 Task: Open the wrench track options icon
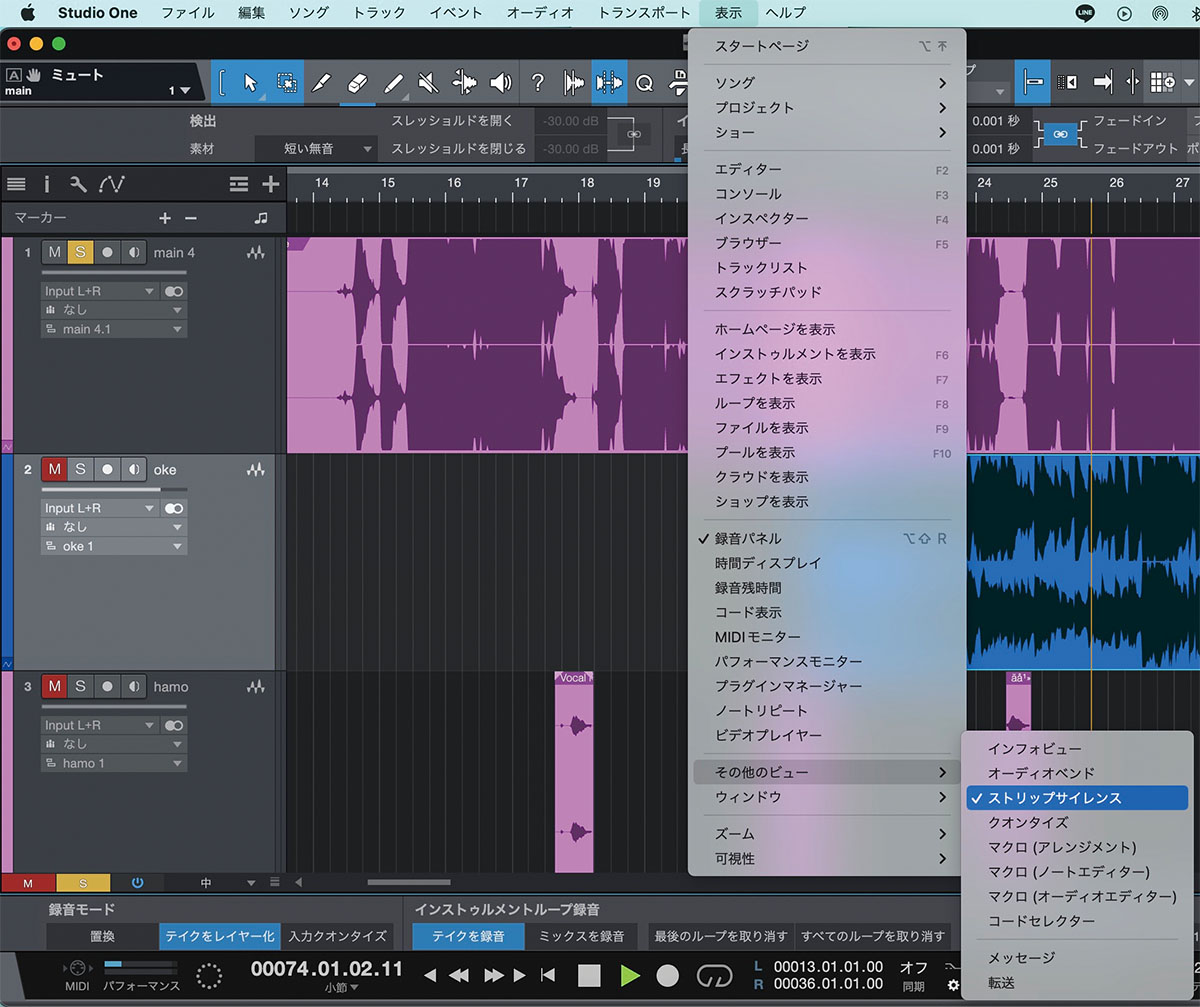(78, 184)
